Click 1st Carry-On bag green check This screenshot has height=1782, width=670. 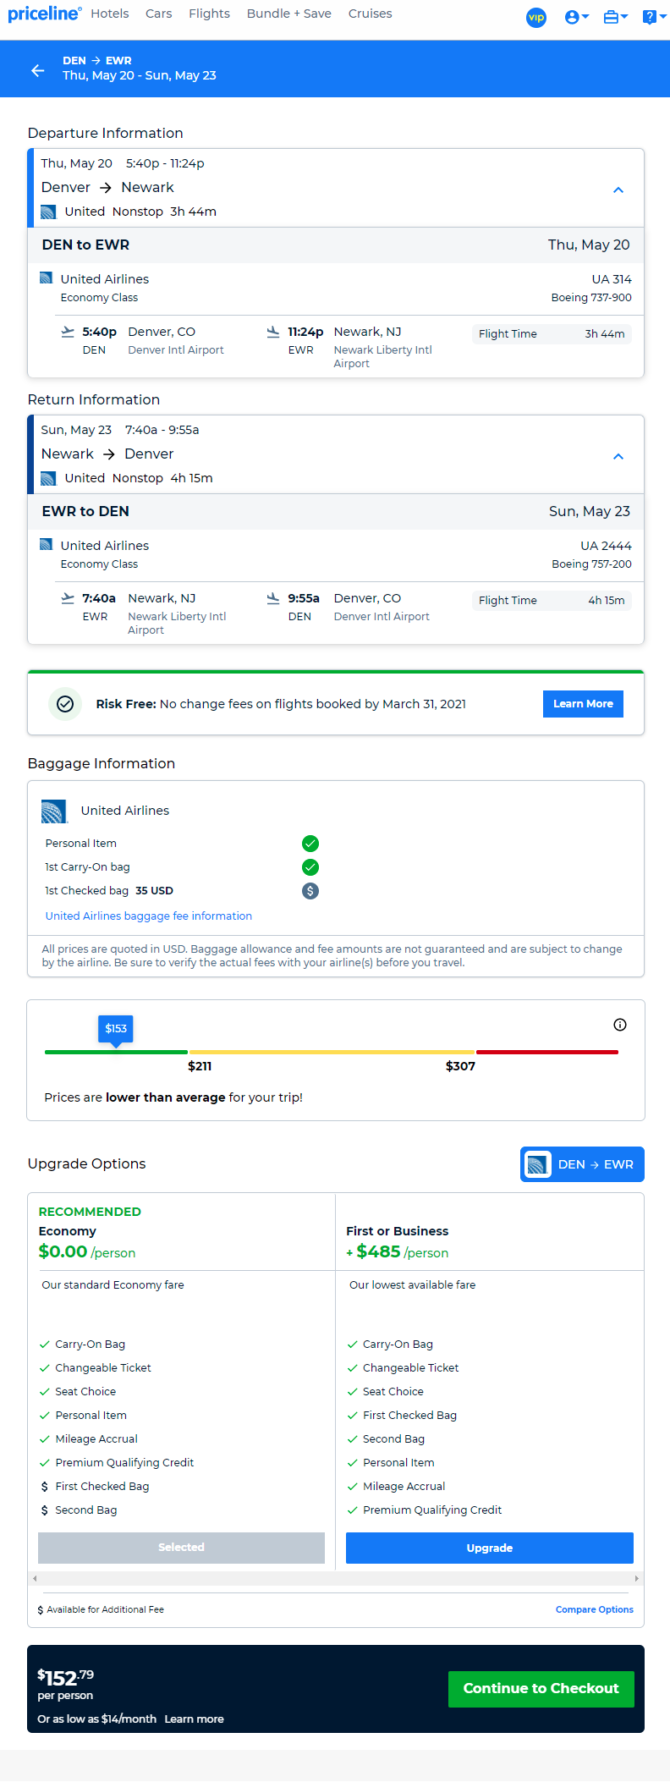[310, 867]
